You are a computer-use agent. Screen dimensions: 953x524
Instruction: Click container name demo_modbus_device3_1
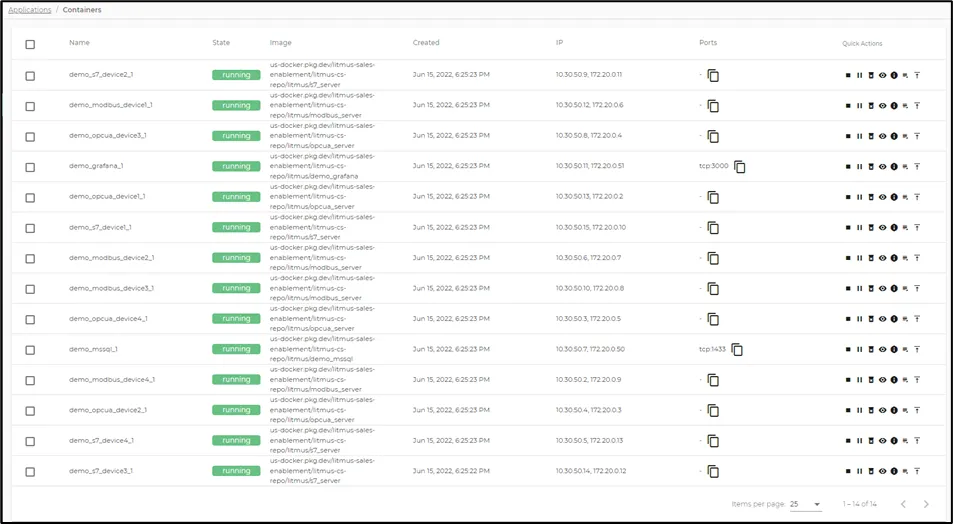point(111,288)
